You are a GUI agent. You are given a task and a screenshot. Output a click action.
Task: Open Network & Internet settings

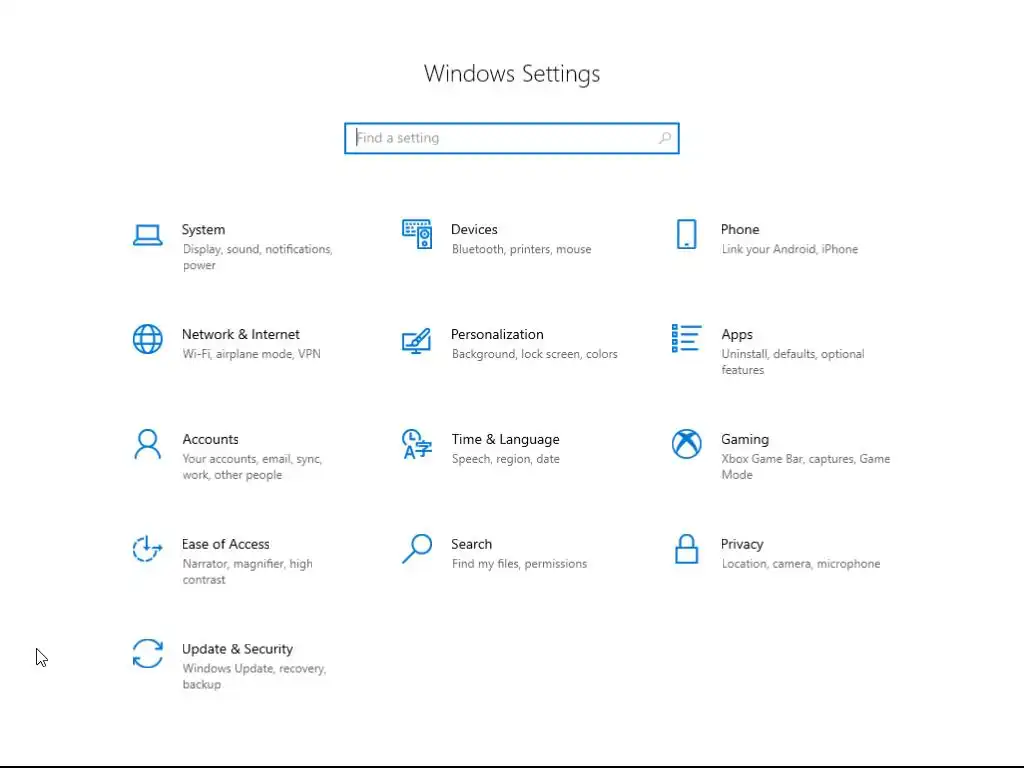pos(240,334)
